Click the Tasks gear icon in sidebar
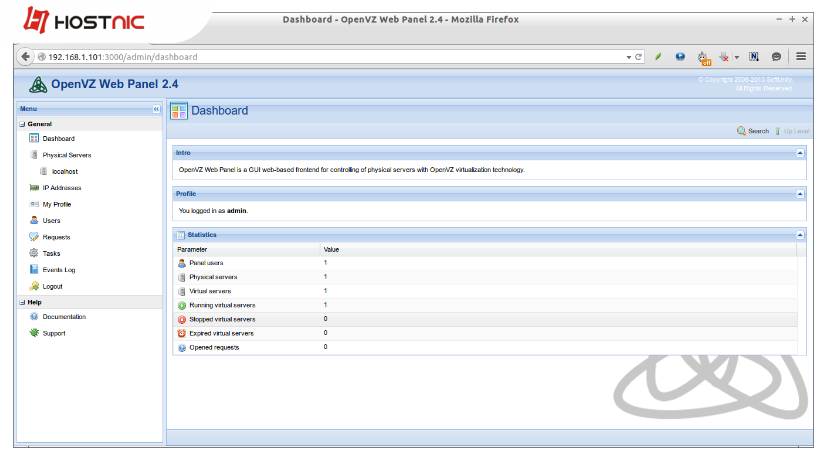The height and width of the screenshot is (457, 826). point(34,253)
